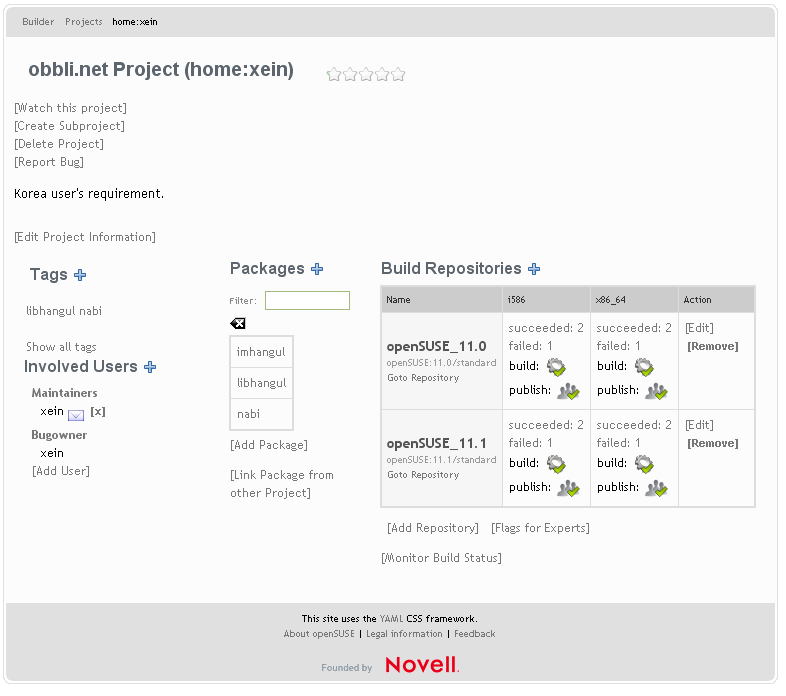Click Create Subproject link
Viewport: 786px width, 696px height.
click(x=70, y=126)
